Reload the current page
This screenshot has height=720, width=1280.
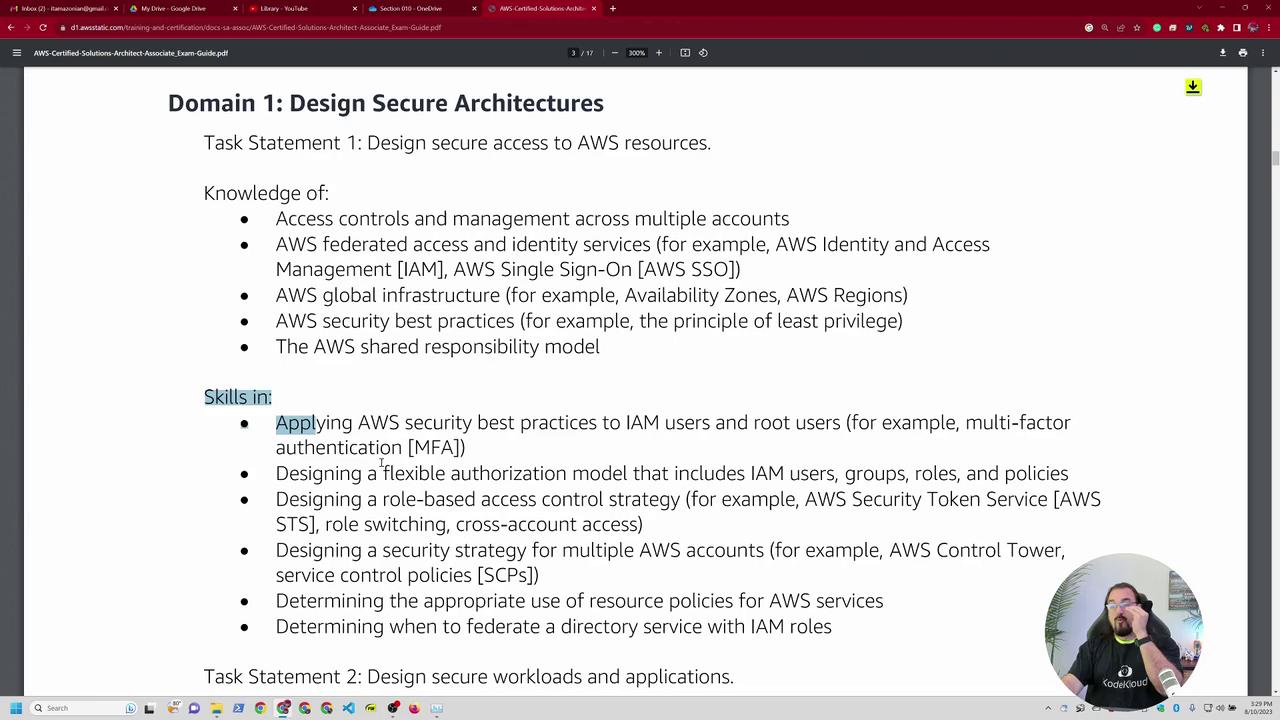point(43,27)
